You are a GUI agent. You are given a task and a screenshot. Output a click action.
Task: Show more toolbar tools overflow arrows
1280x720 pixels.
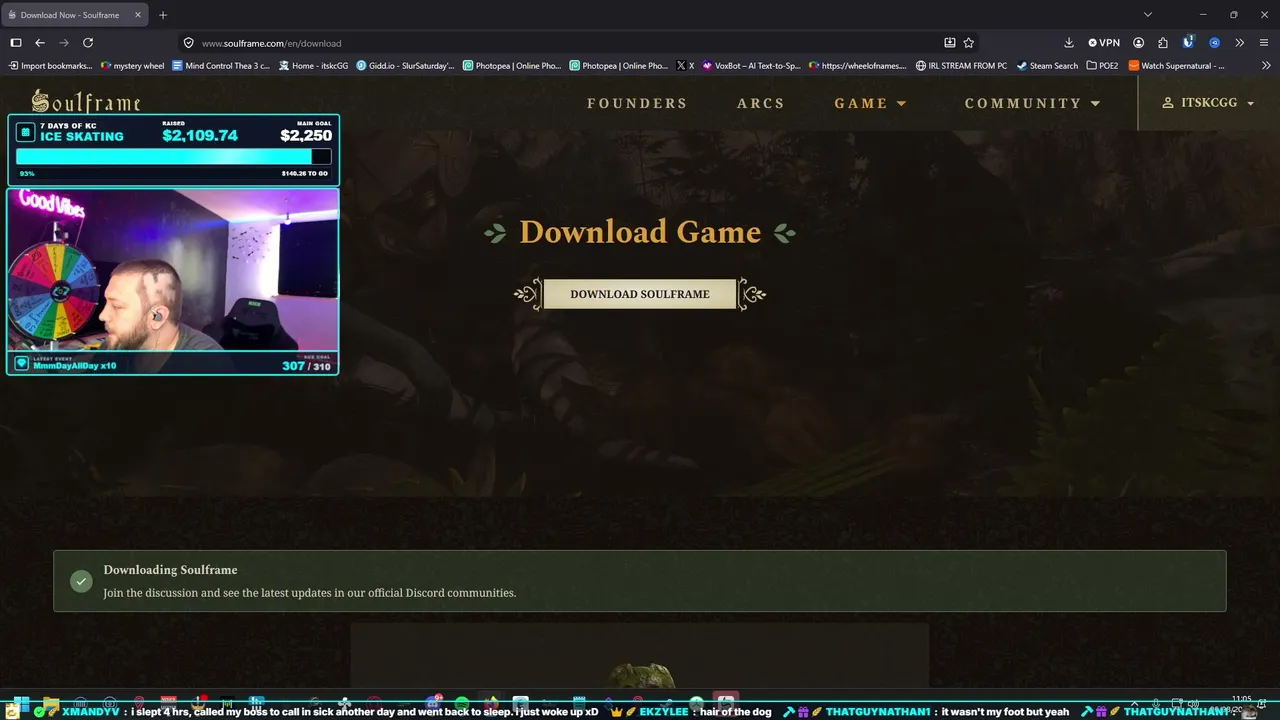(1240, 43)
